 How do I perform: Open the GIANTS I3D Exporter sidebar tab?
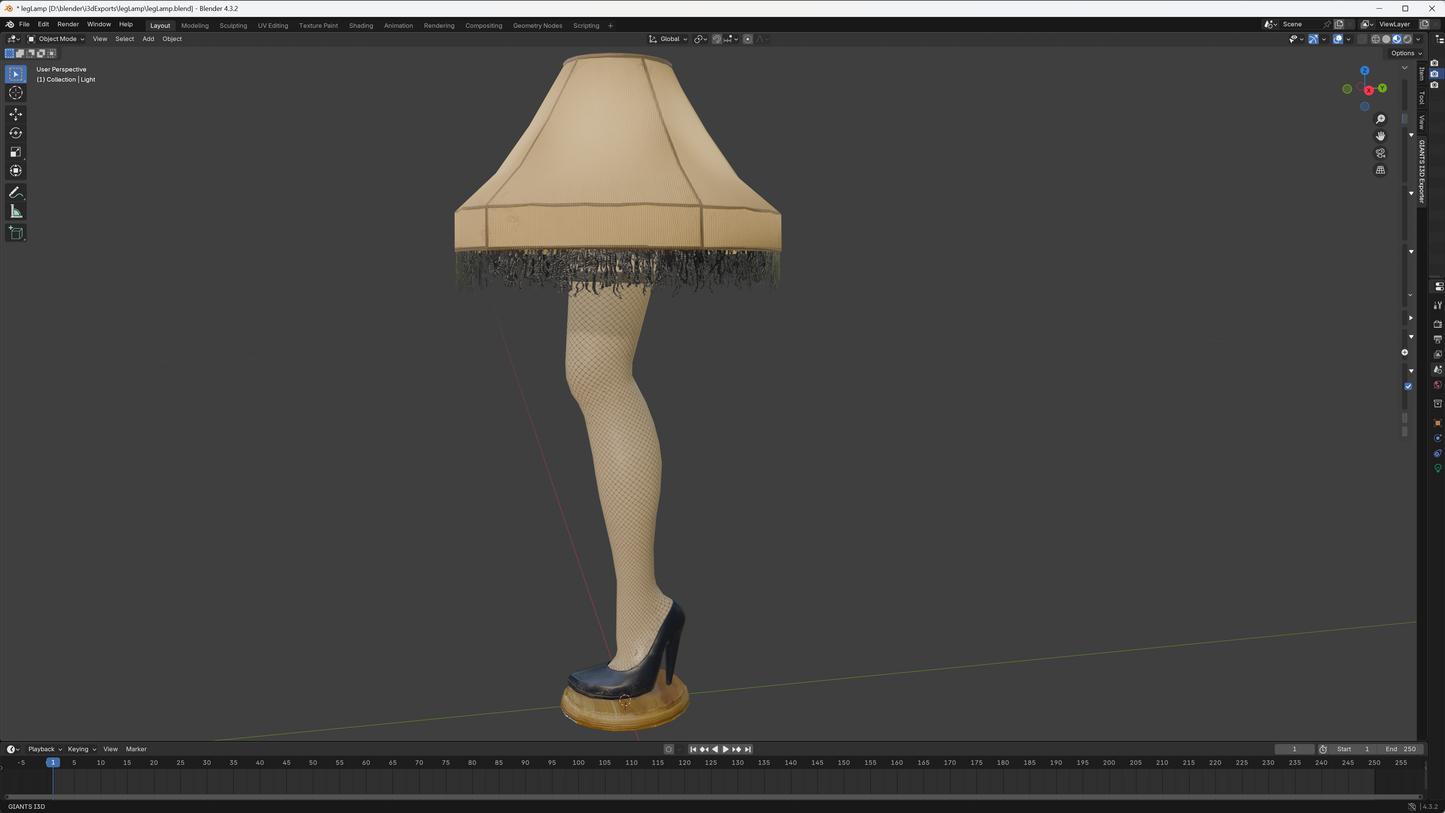pos(1421,171)
